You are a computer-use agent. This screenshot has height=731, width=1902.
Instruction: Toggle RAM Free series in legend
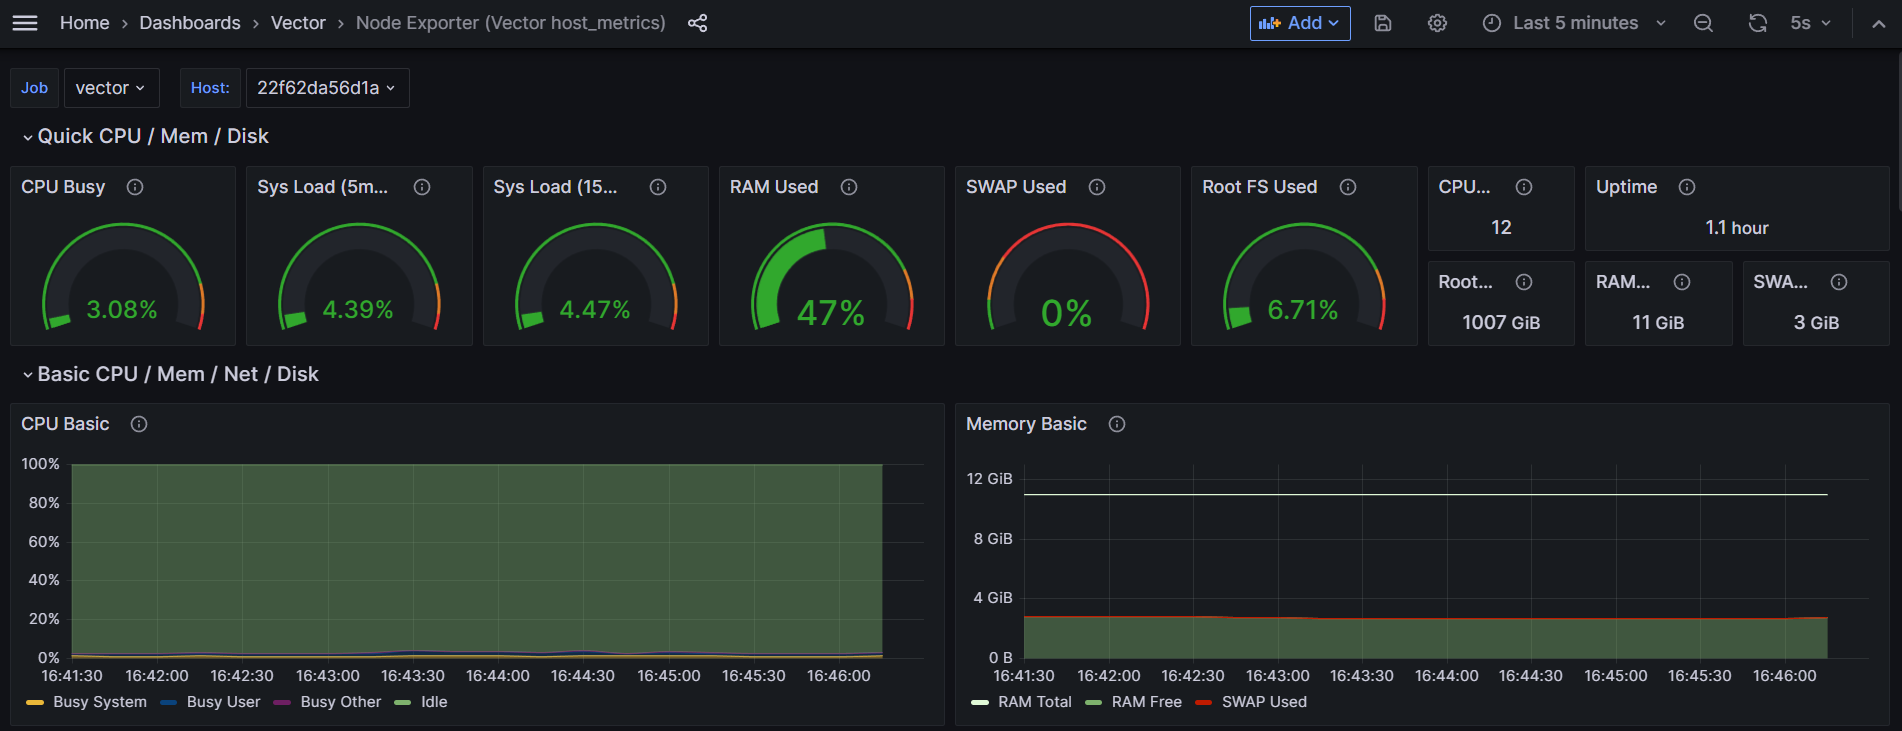coord(1146,702)
